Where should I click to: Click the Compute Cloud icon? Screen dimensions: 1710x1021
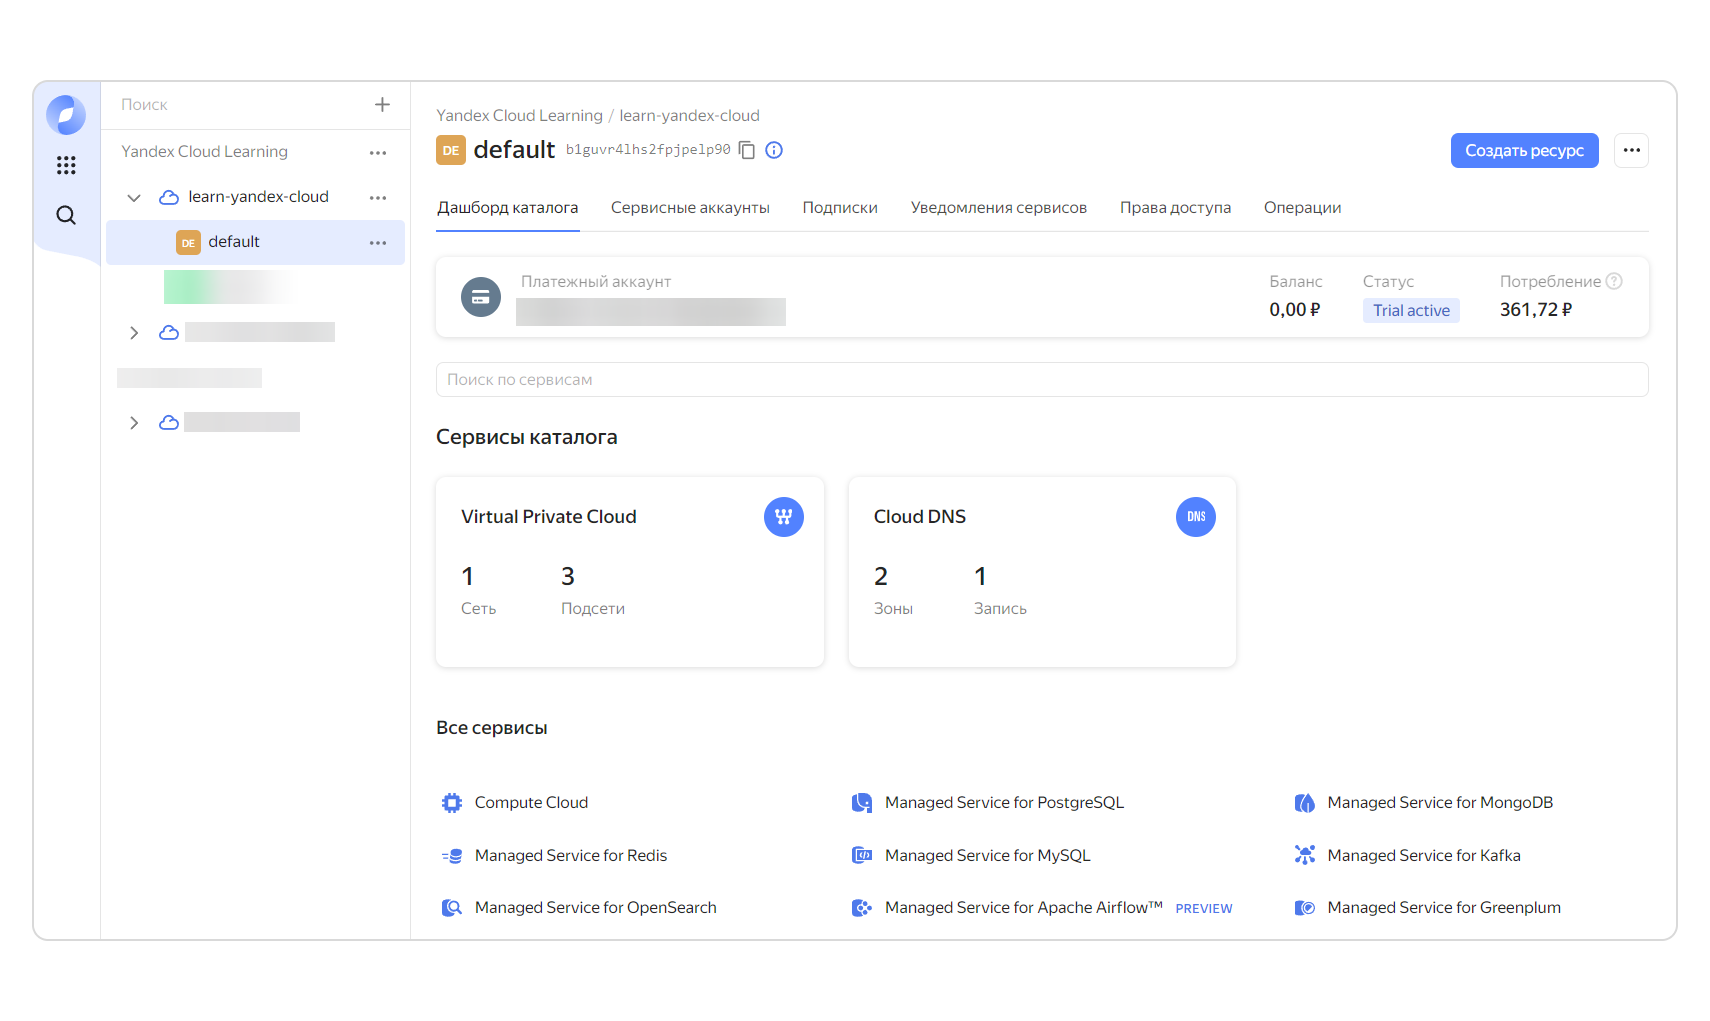click(x=452, y=803)
